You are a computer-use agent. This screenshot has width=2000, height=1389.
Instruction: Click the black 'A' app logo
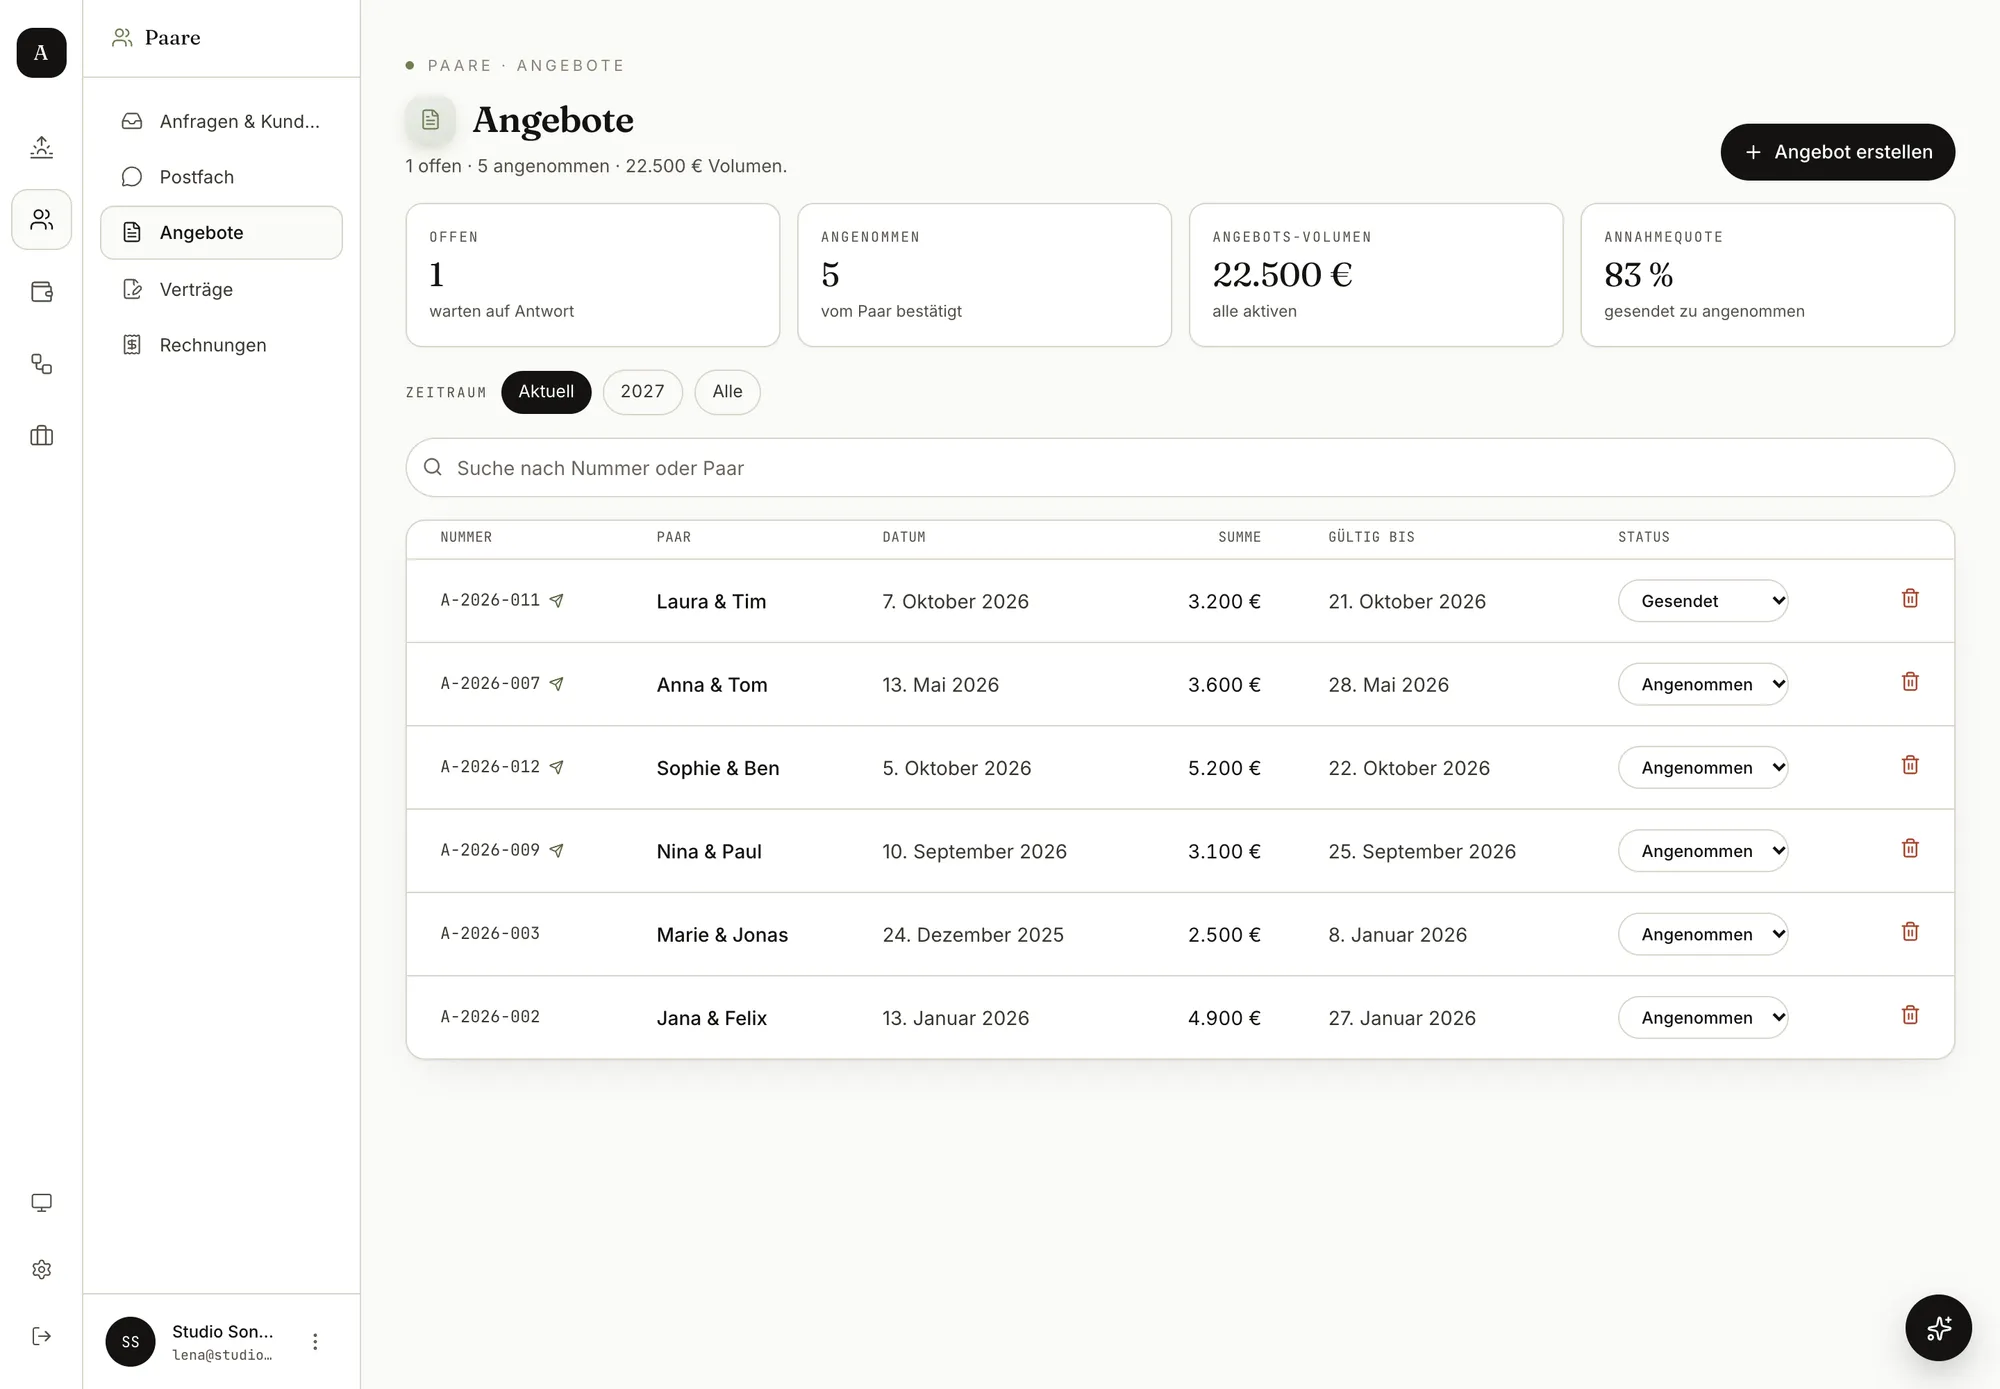coord(41,52)
